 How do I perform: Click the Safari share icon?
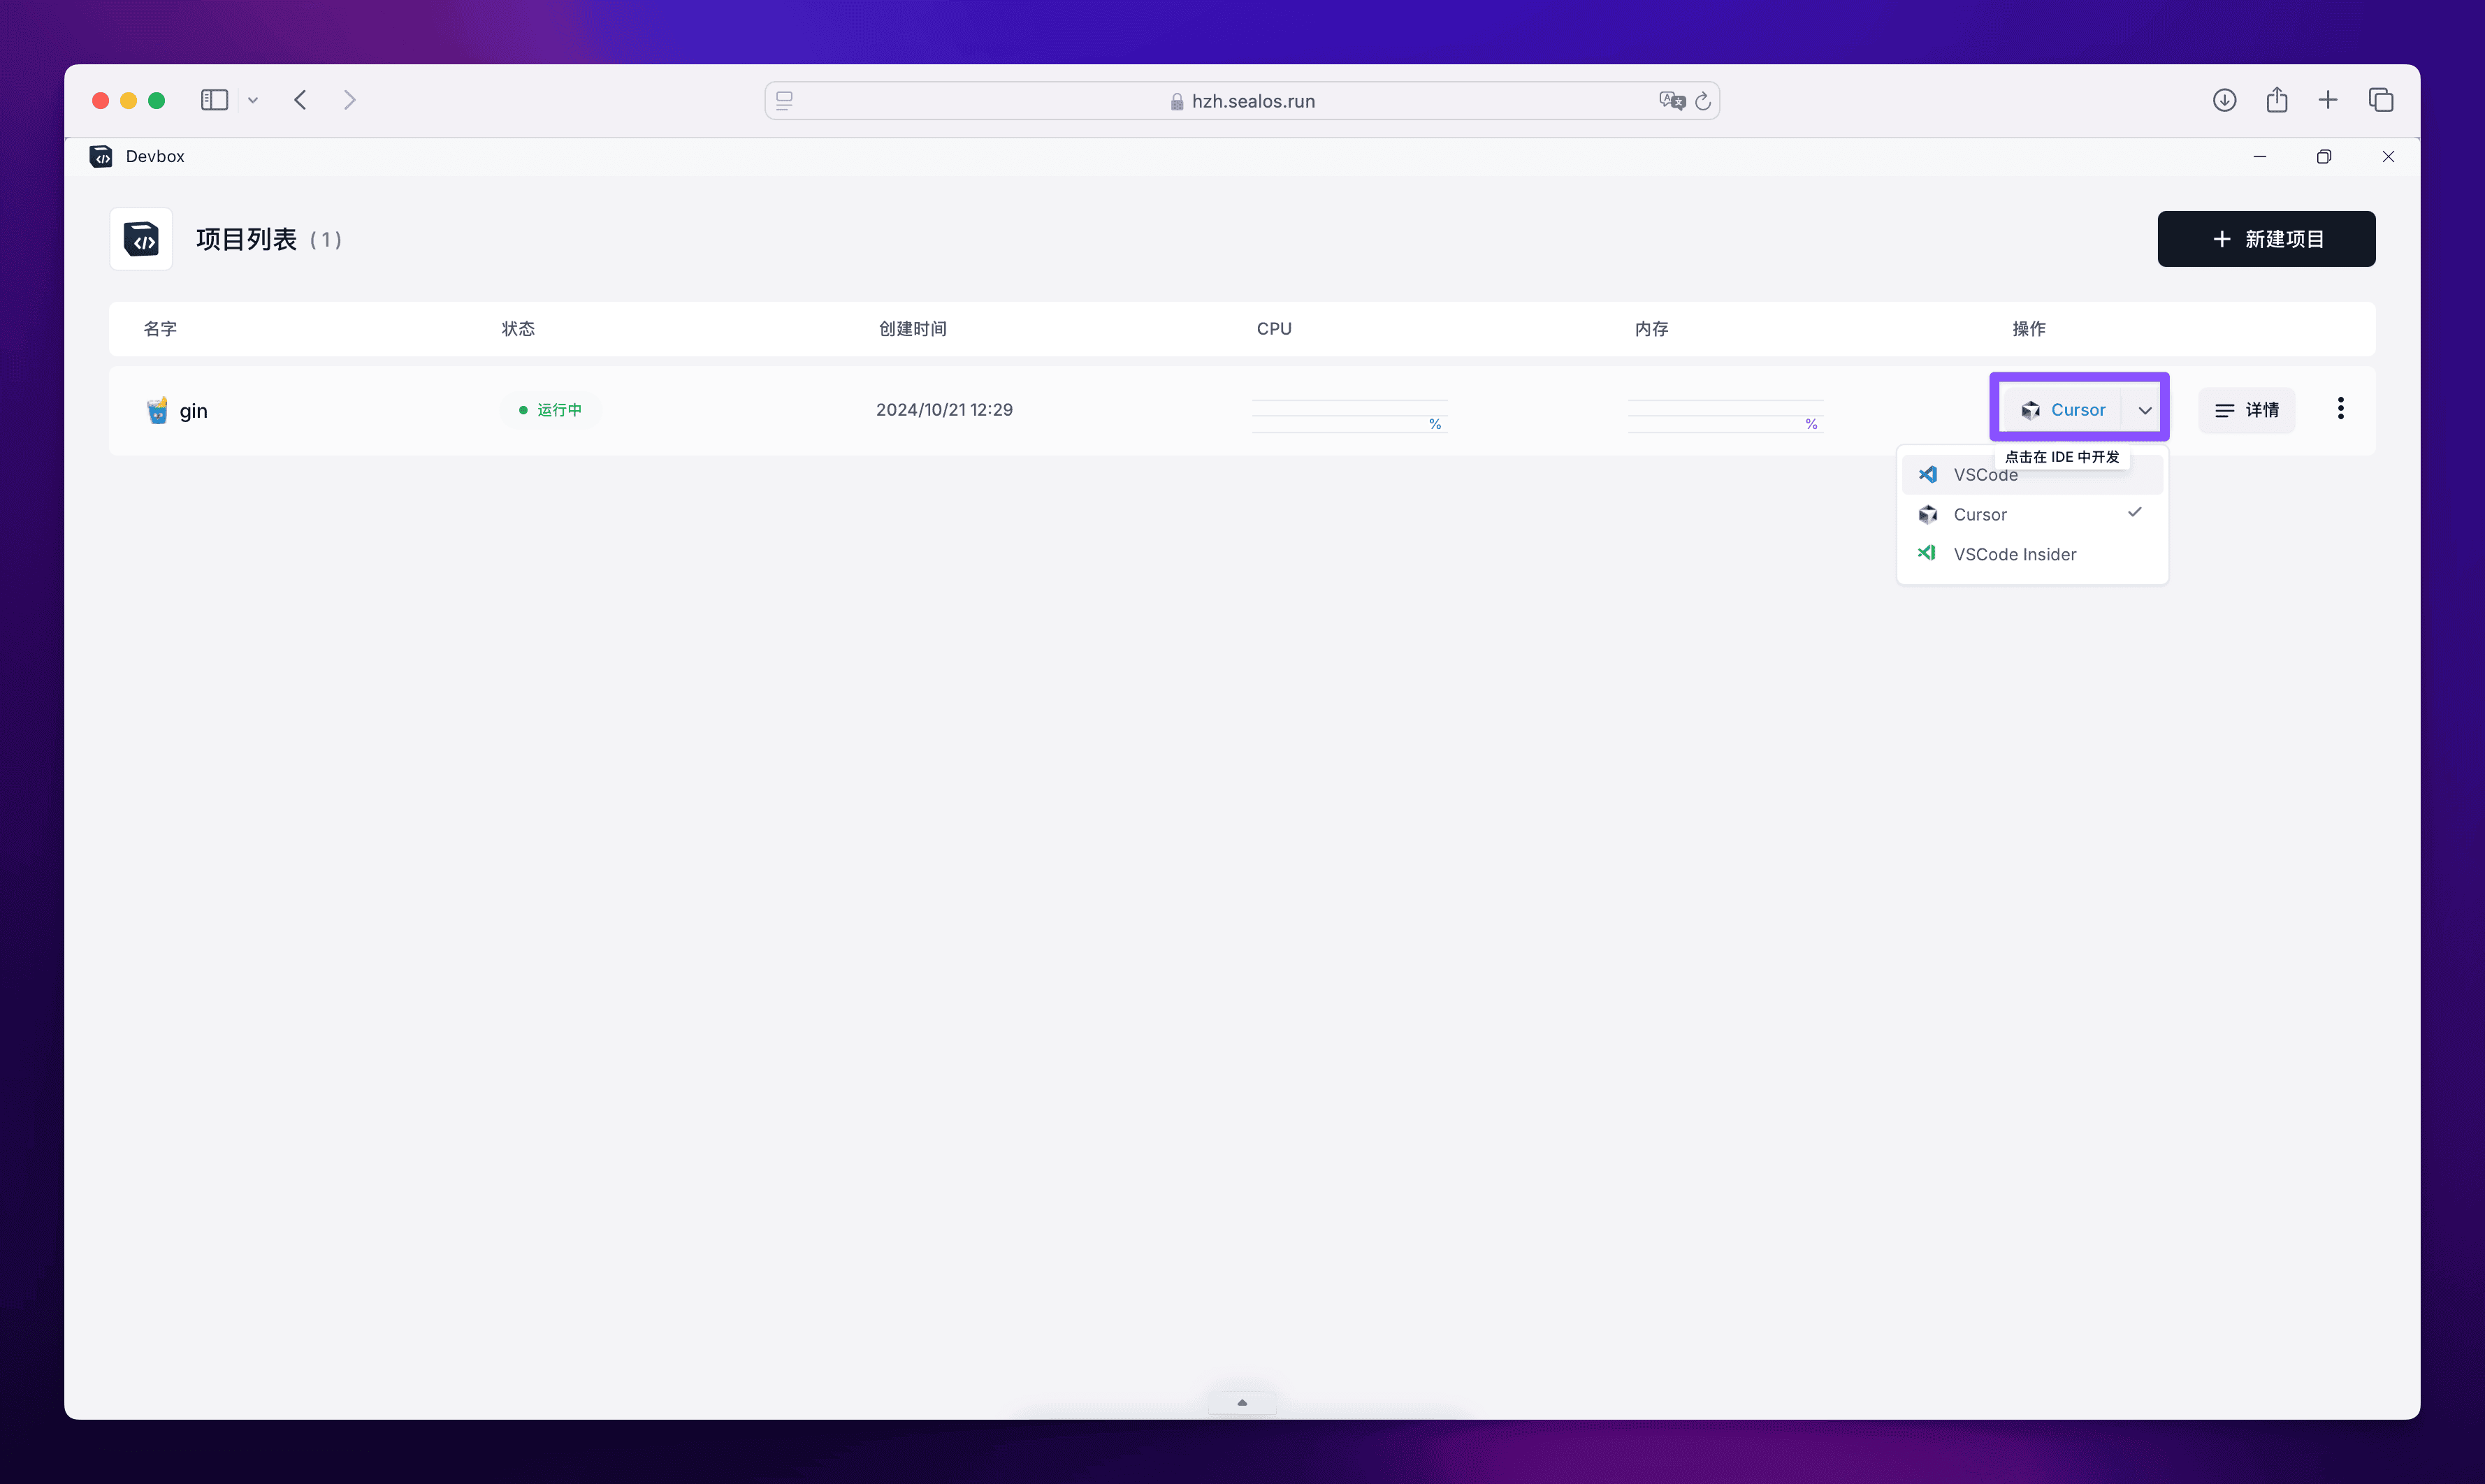(2277, 100)
